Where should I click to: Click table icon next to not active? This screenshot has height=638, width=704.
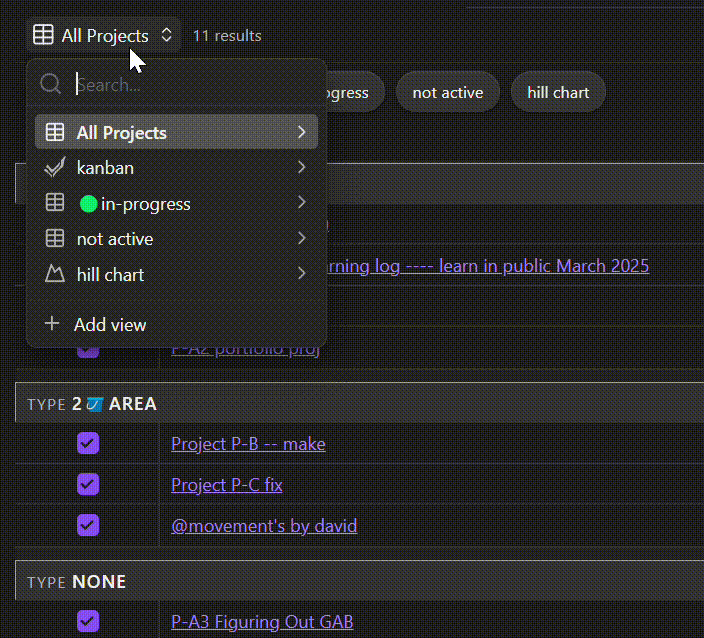point(55,238)
